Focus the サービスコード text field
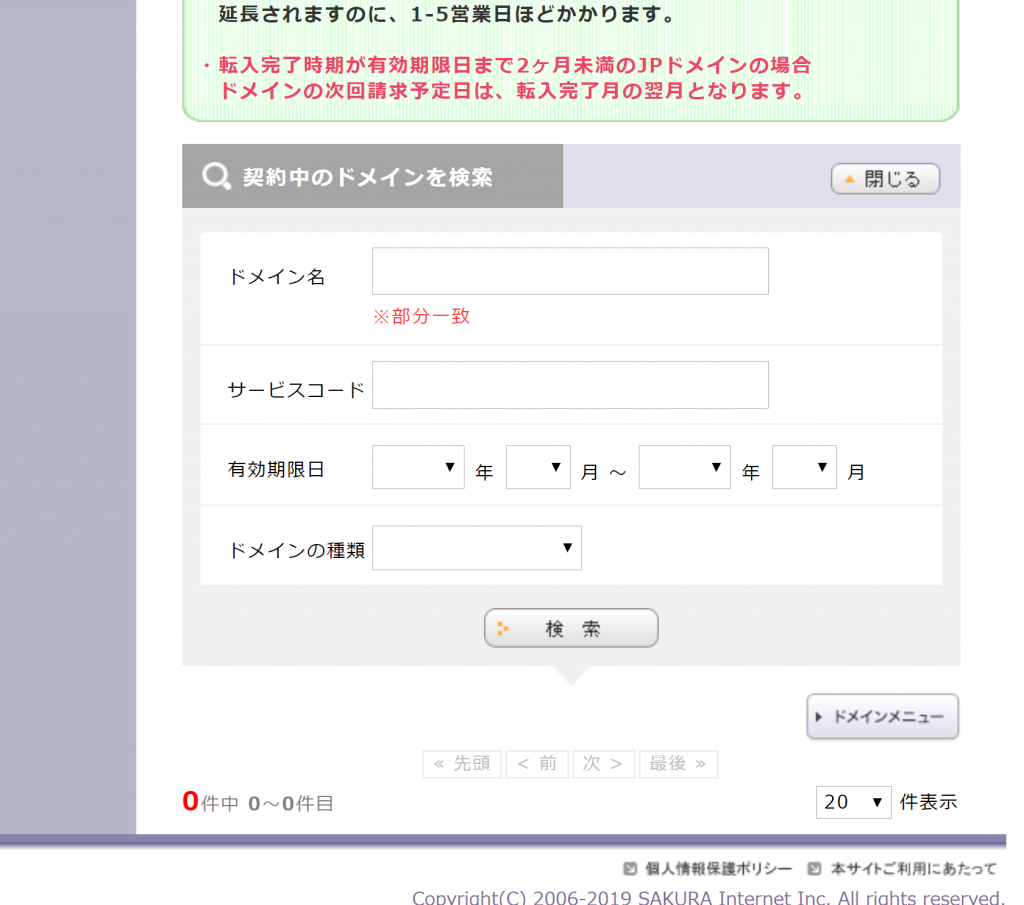Image resolution: width=1024 pixels, height=905 pixels. click(570, 385)
